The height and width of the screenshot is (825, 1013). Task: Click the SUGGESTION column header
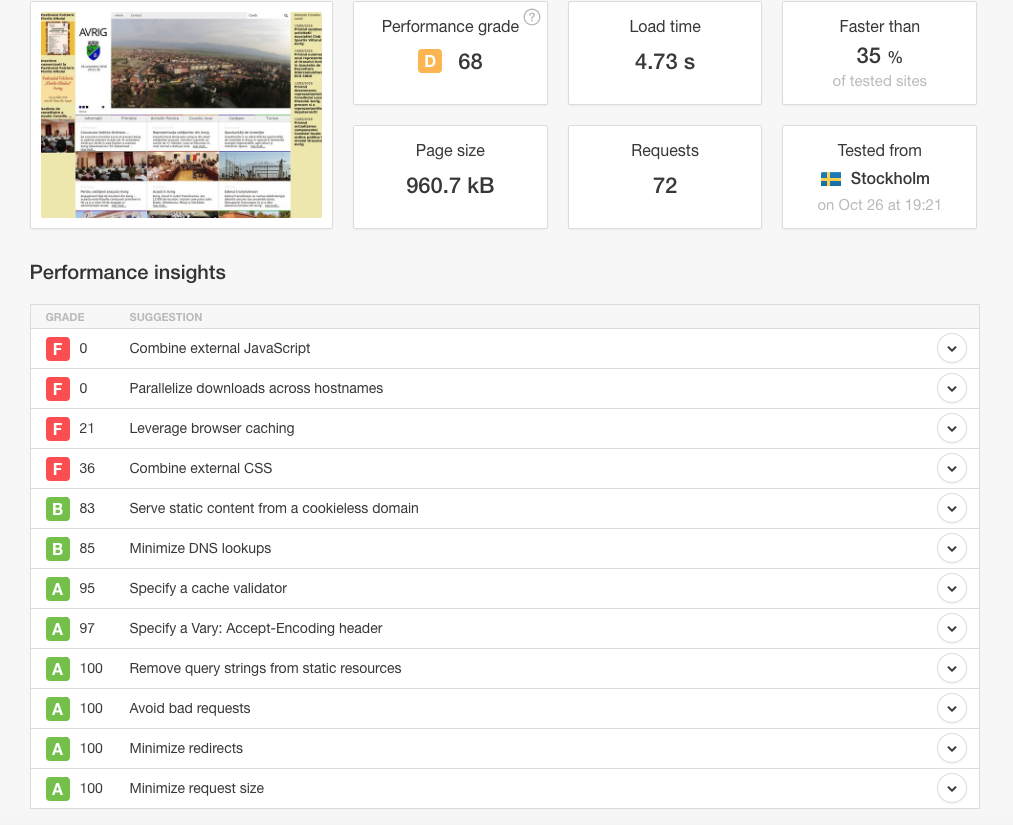166,318
